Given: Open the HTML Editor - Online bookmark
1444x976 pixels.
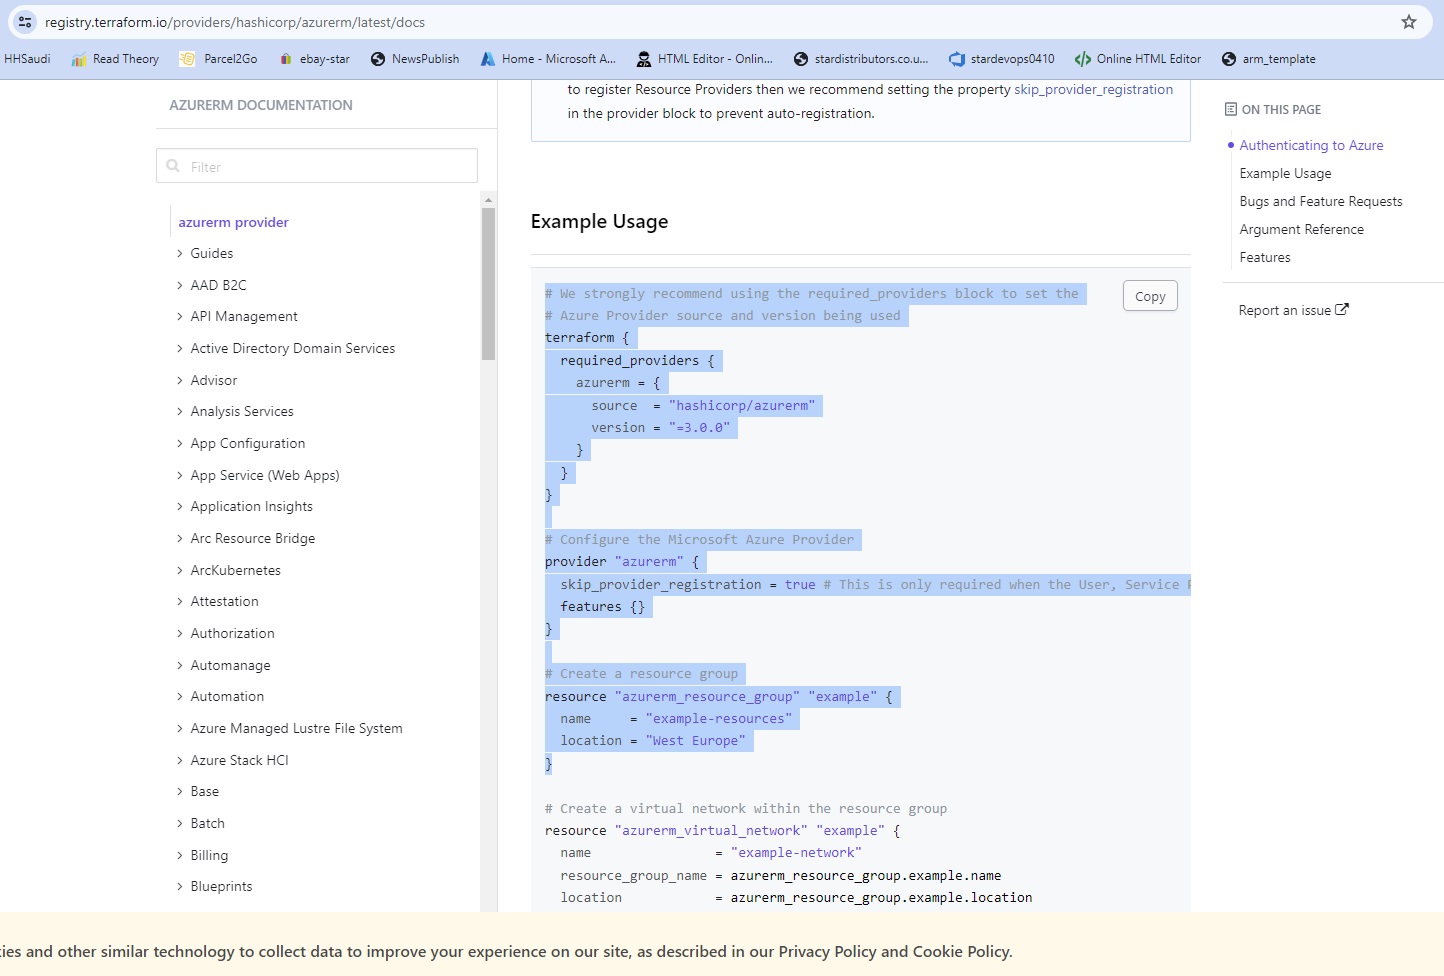Looking at the screenshot, I should click(x=705, y=59).
